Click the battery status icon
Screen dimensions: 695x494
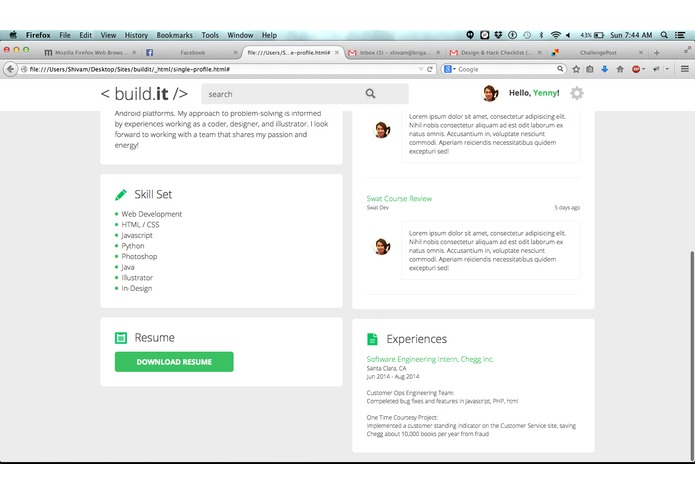click(599, 35)
